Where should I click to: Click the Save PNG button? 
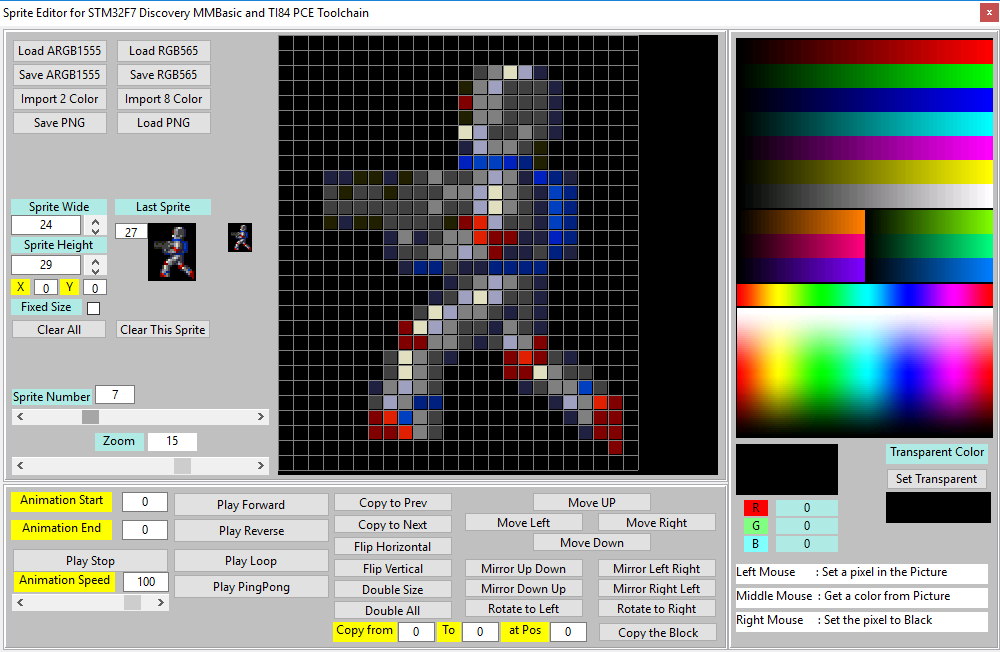pyautogui.click(x=59, y=122)
